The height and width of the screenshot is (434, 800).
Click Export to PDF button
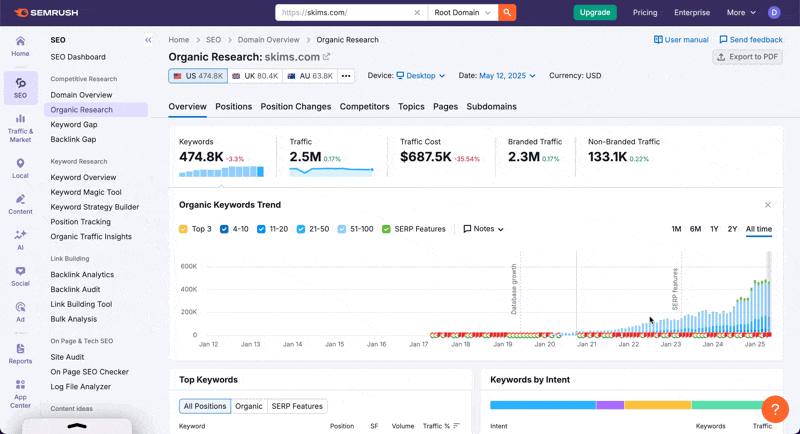(x=747, y=57)
